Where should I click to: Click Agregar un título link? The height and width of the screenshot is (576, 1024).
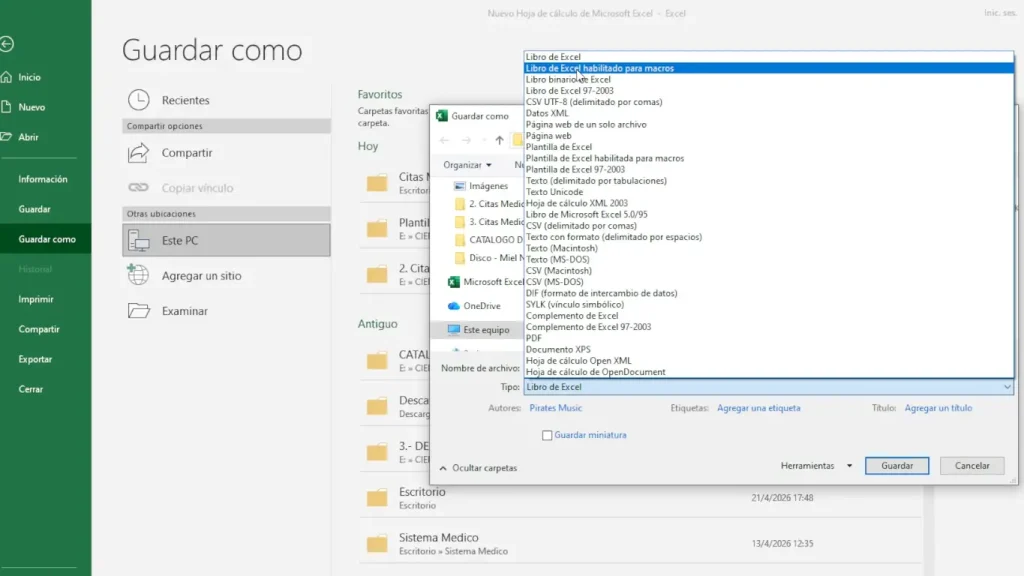(x=938, y=408)
